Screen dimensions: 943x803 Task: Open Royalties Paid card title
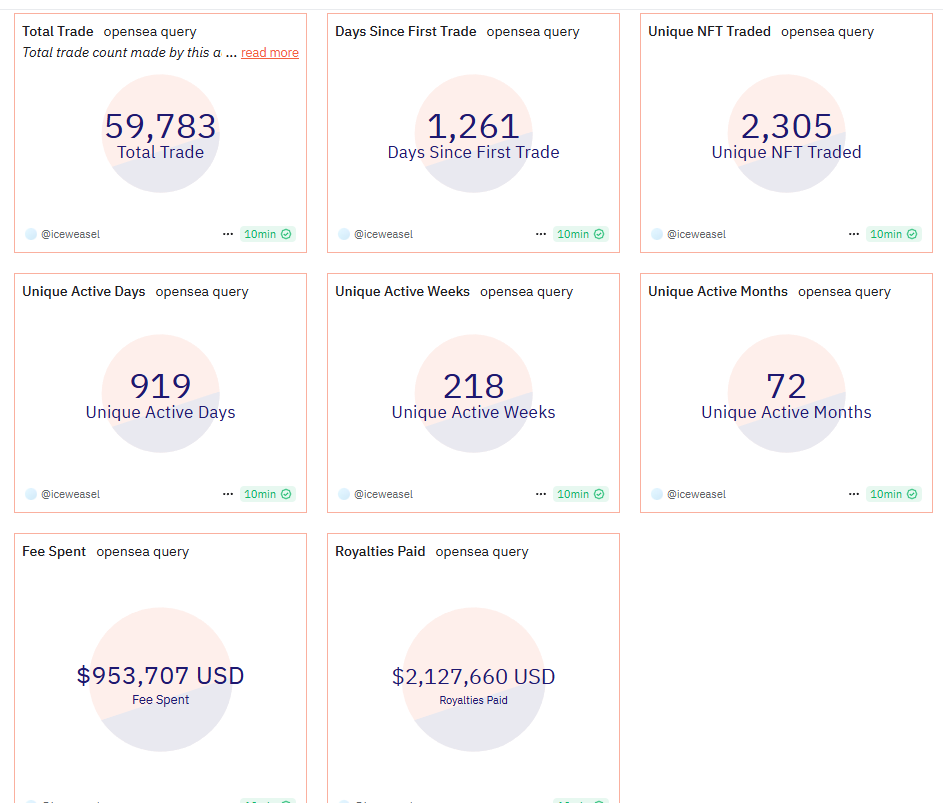click(380, 552)
